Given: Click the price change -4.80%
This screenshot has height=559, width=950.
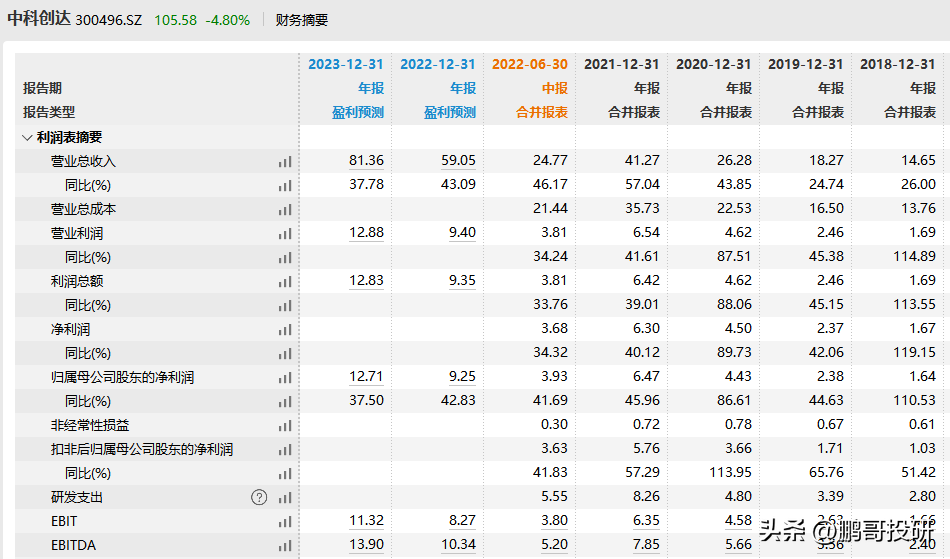Looking at the screenshot, I should coord(228,20).
